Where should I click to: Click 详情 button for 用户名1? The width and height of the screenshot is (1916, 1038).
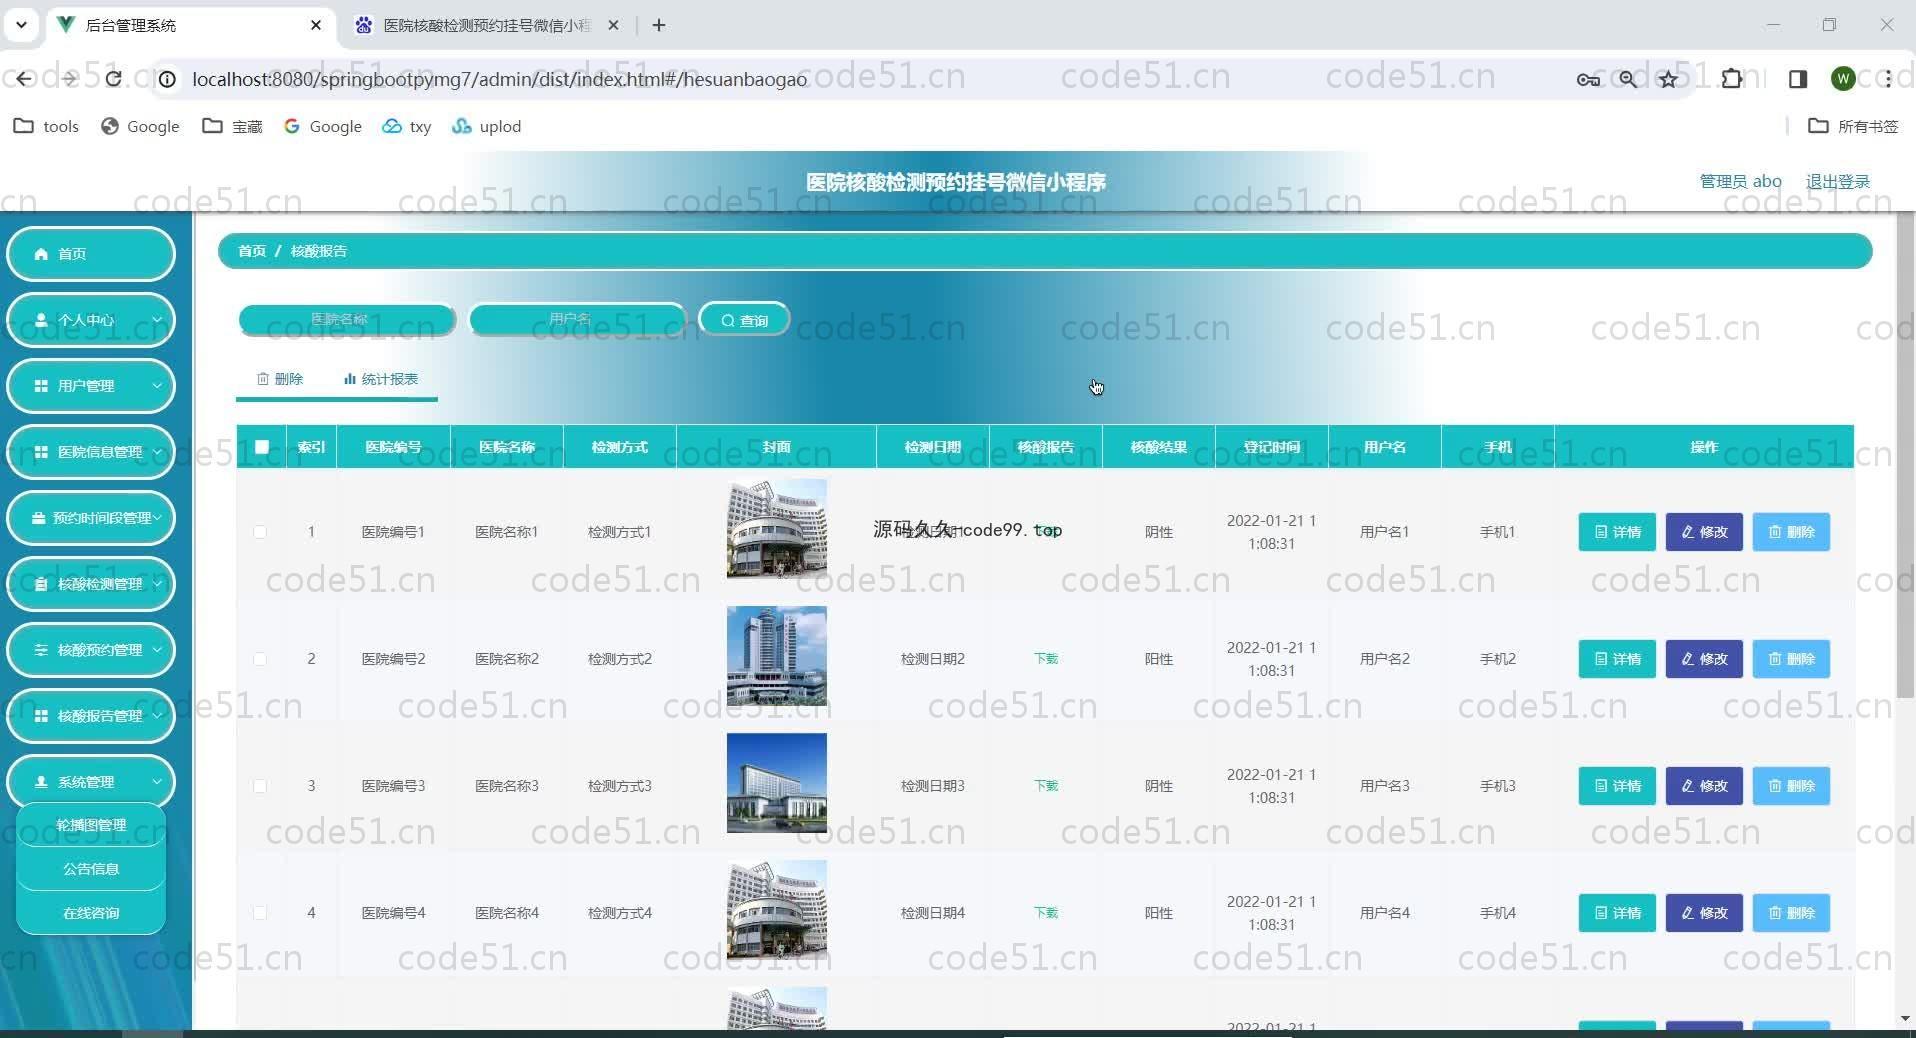1617,532
